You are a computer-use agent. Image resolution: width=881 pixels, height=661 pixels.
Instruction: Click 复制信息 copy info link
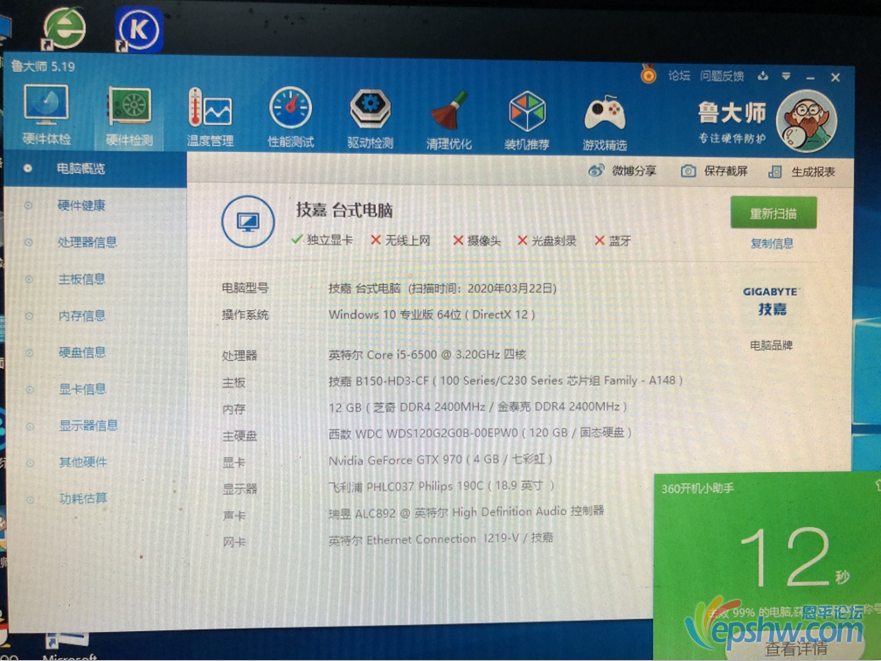click(x=772, y=243)
